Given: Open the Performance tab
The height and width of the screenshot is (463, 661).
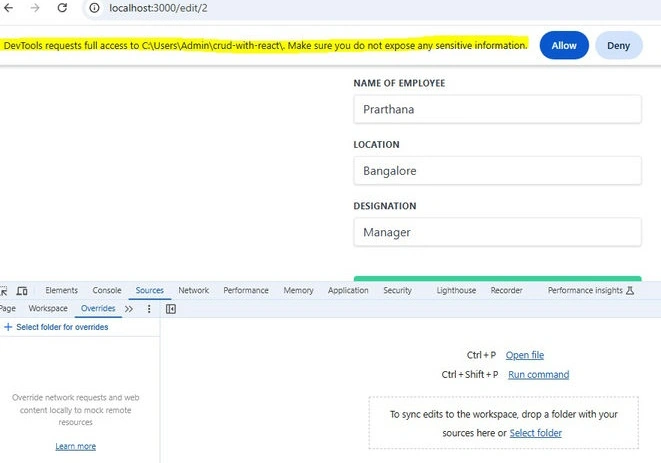Looking at the screenshot, I should 246,291.
